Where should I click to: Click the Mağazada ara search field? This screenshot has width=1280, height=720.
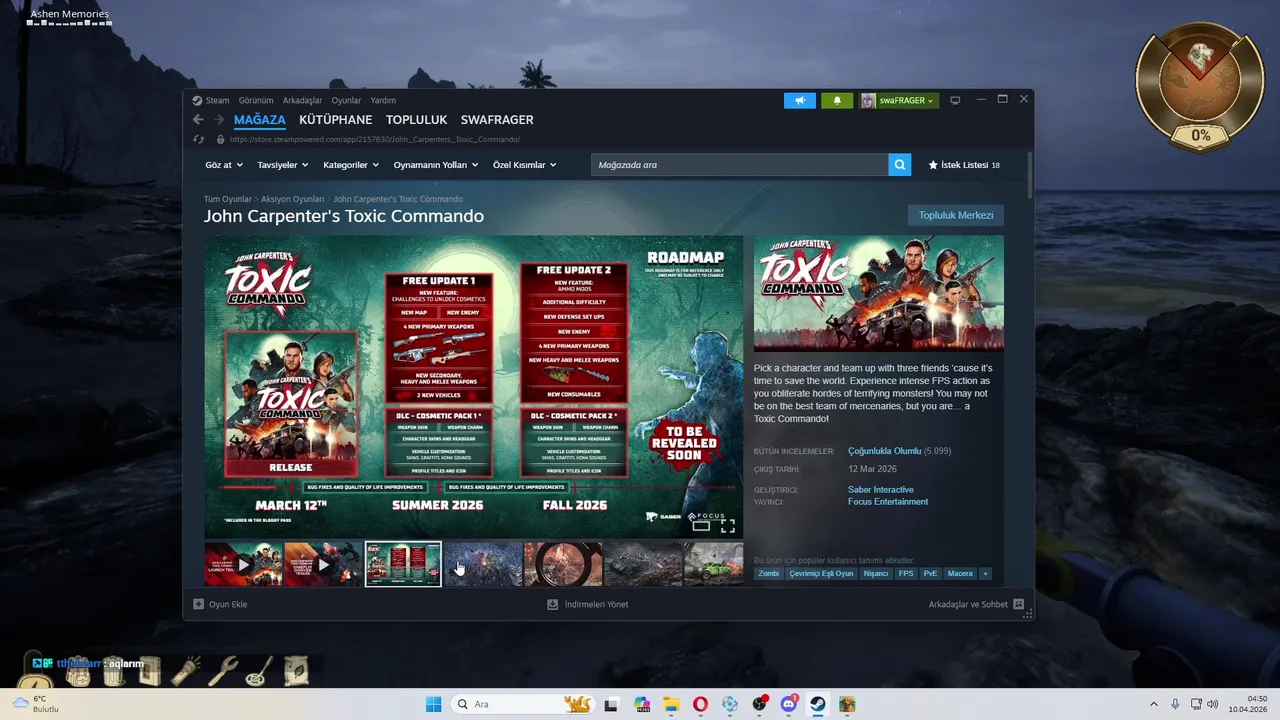740,165
